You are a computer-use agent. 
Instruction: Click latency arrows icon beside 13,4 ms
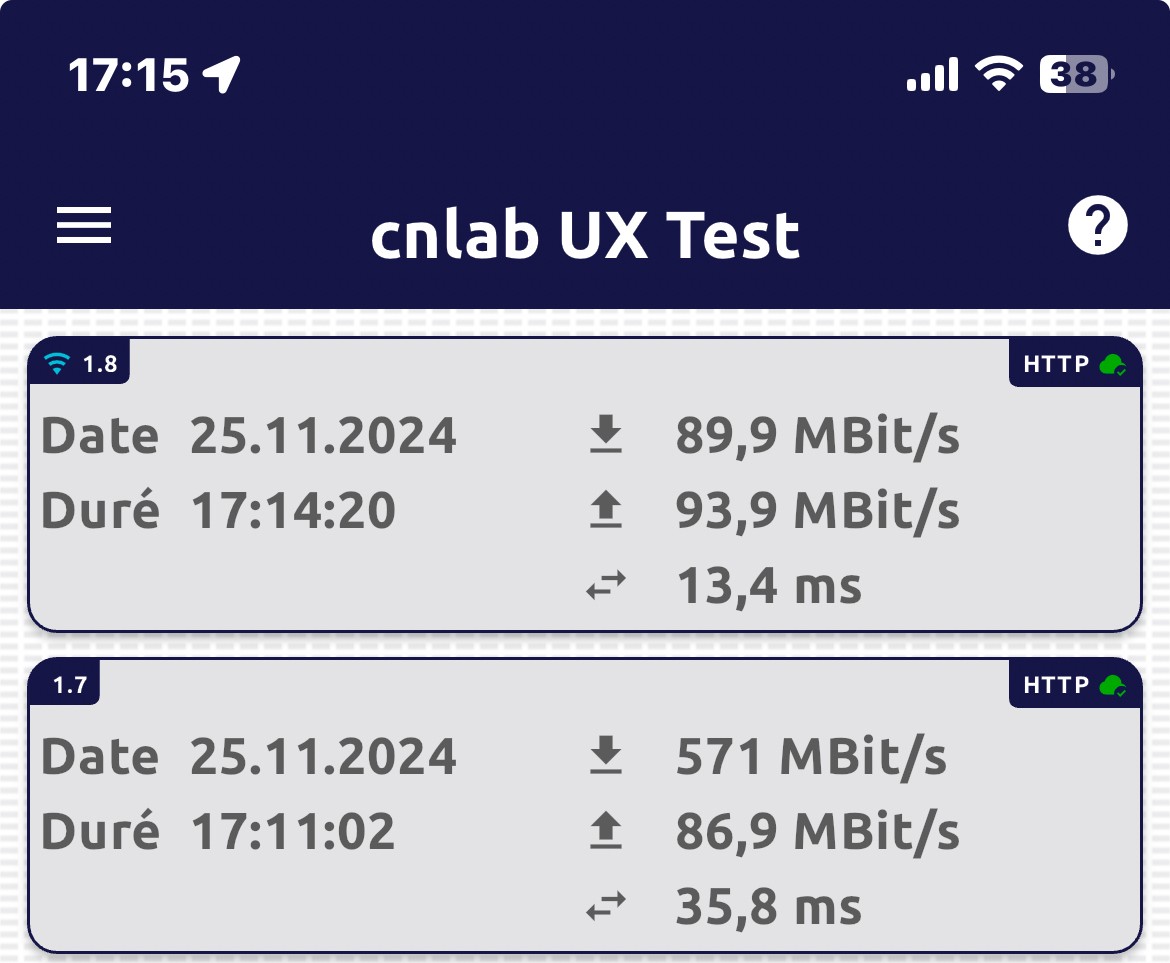605,586
